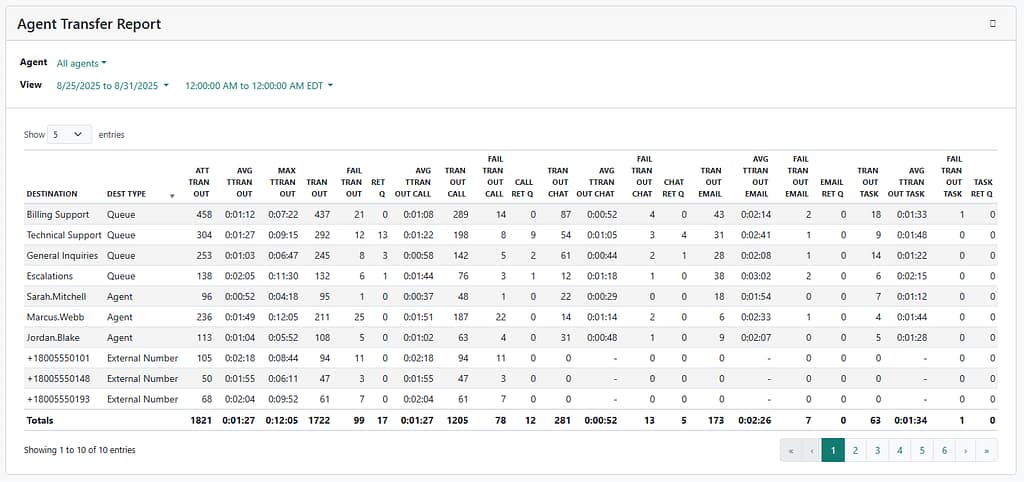The width and height of the screenshot is (1024, 482).
Task: Select page 6 in pagination
Action: click(x=944, y=450)
